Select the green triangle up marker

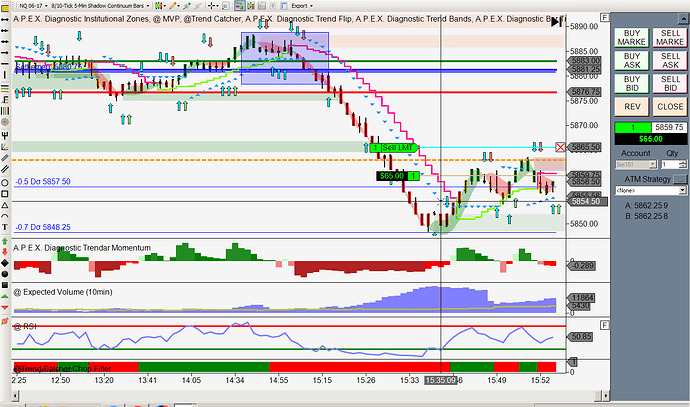point(5,296)
